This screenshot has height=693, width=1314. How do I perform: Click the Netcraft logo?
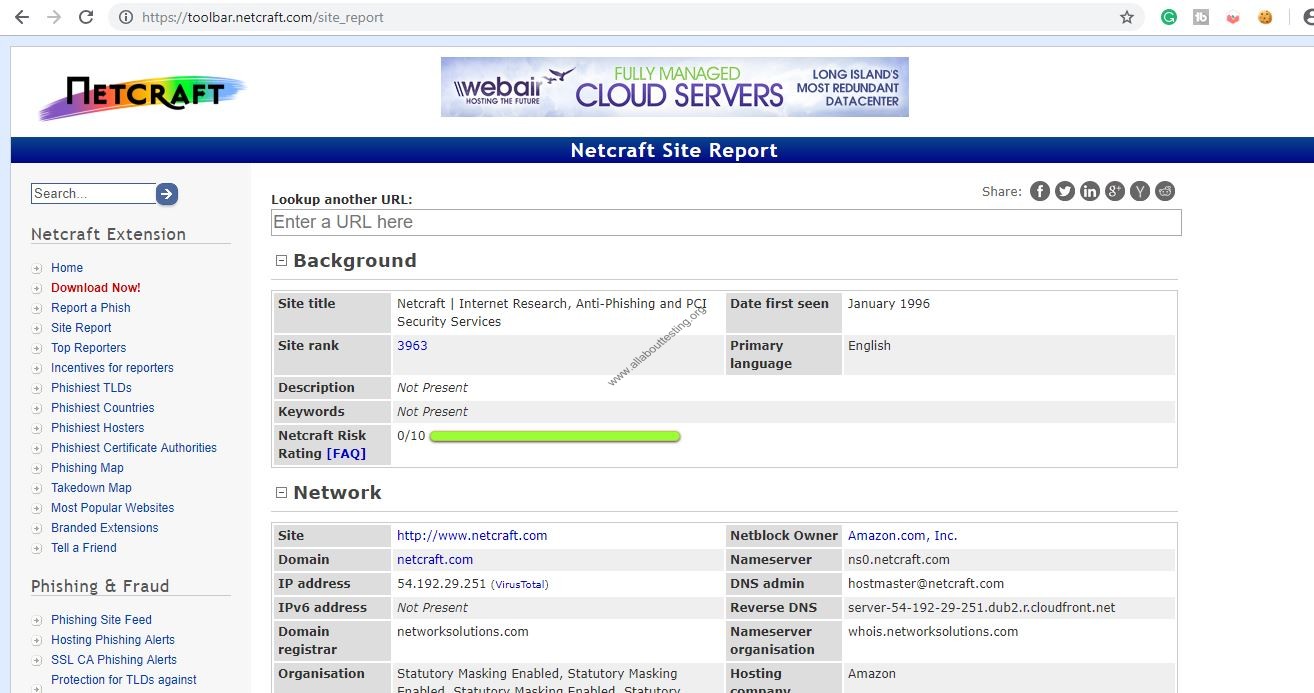142,96
